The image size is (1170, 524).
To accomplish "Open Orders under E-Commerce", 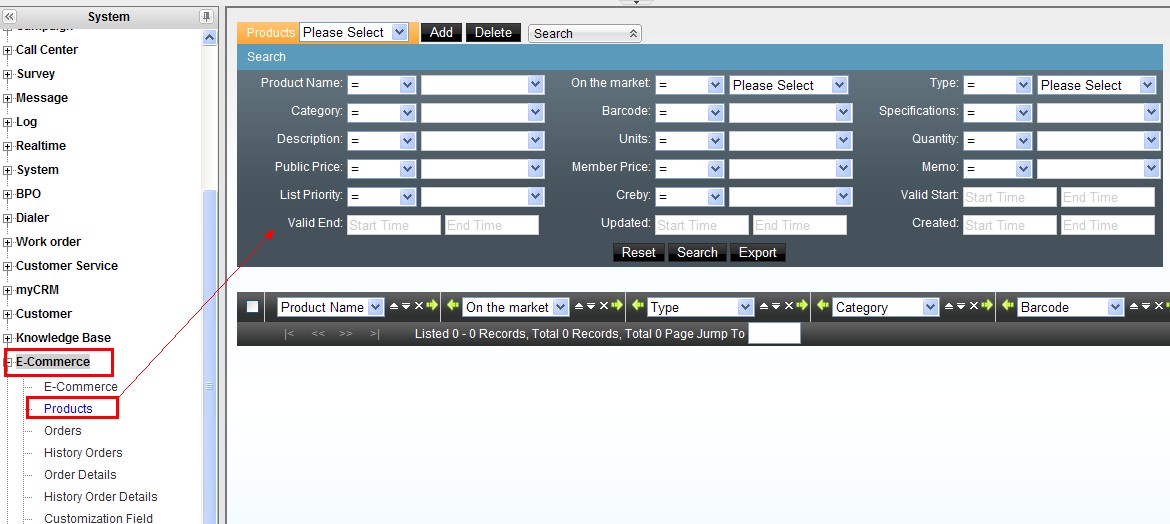I will click(x=63, y=431).
